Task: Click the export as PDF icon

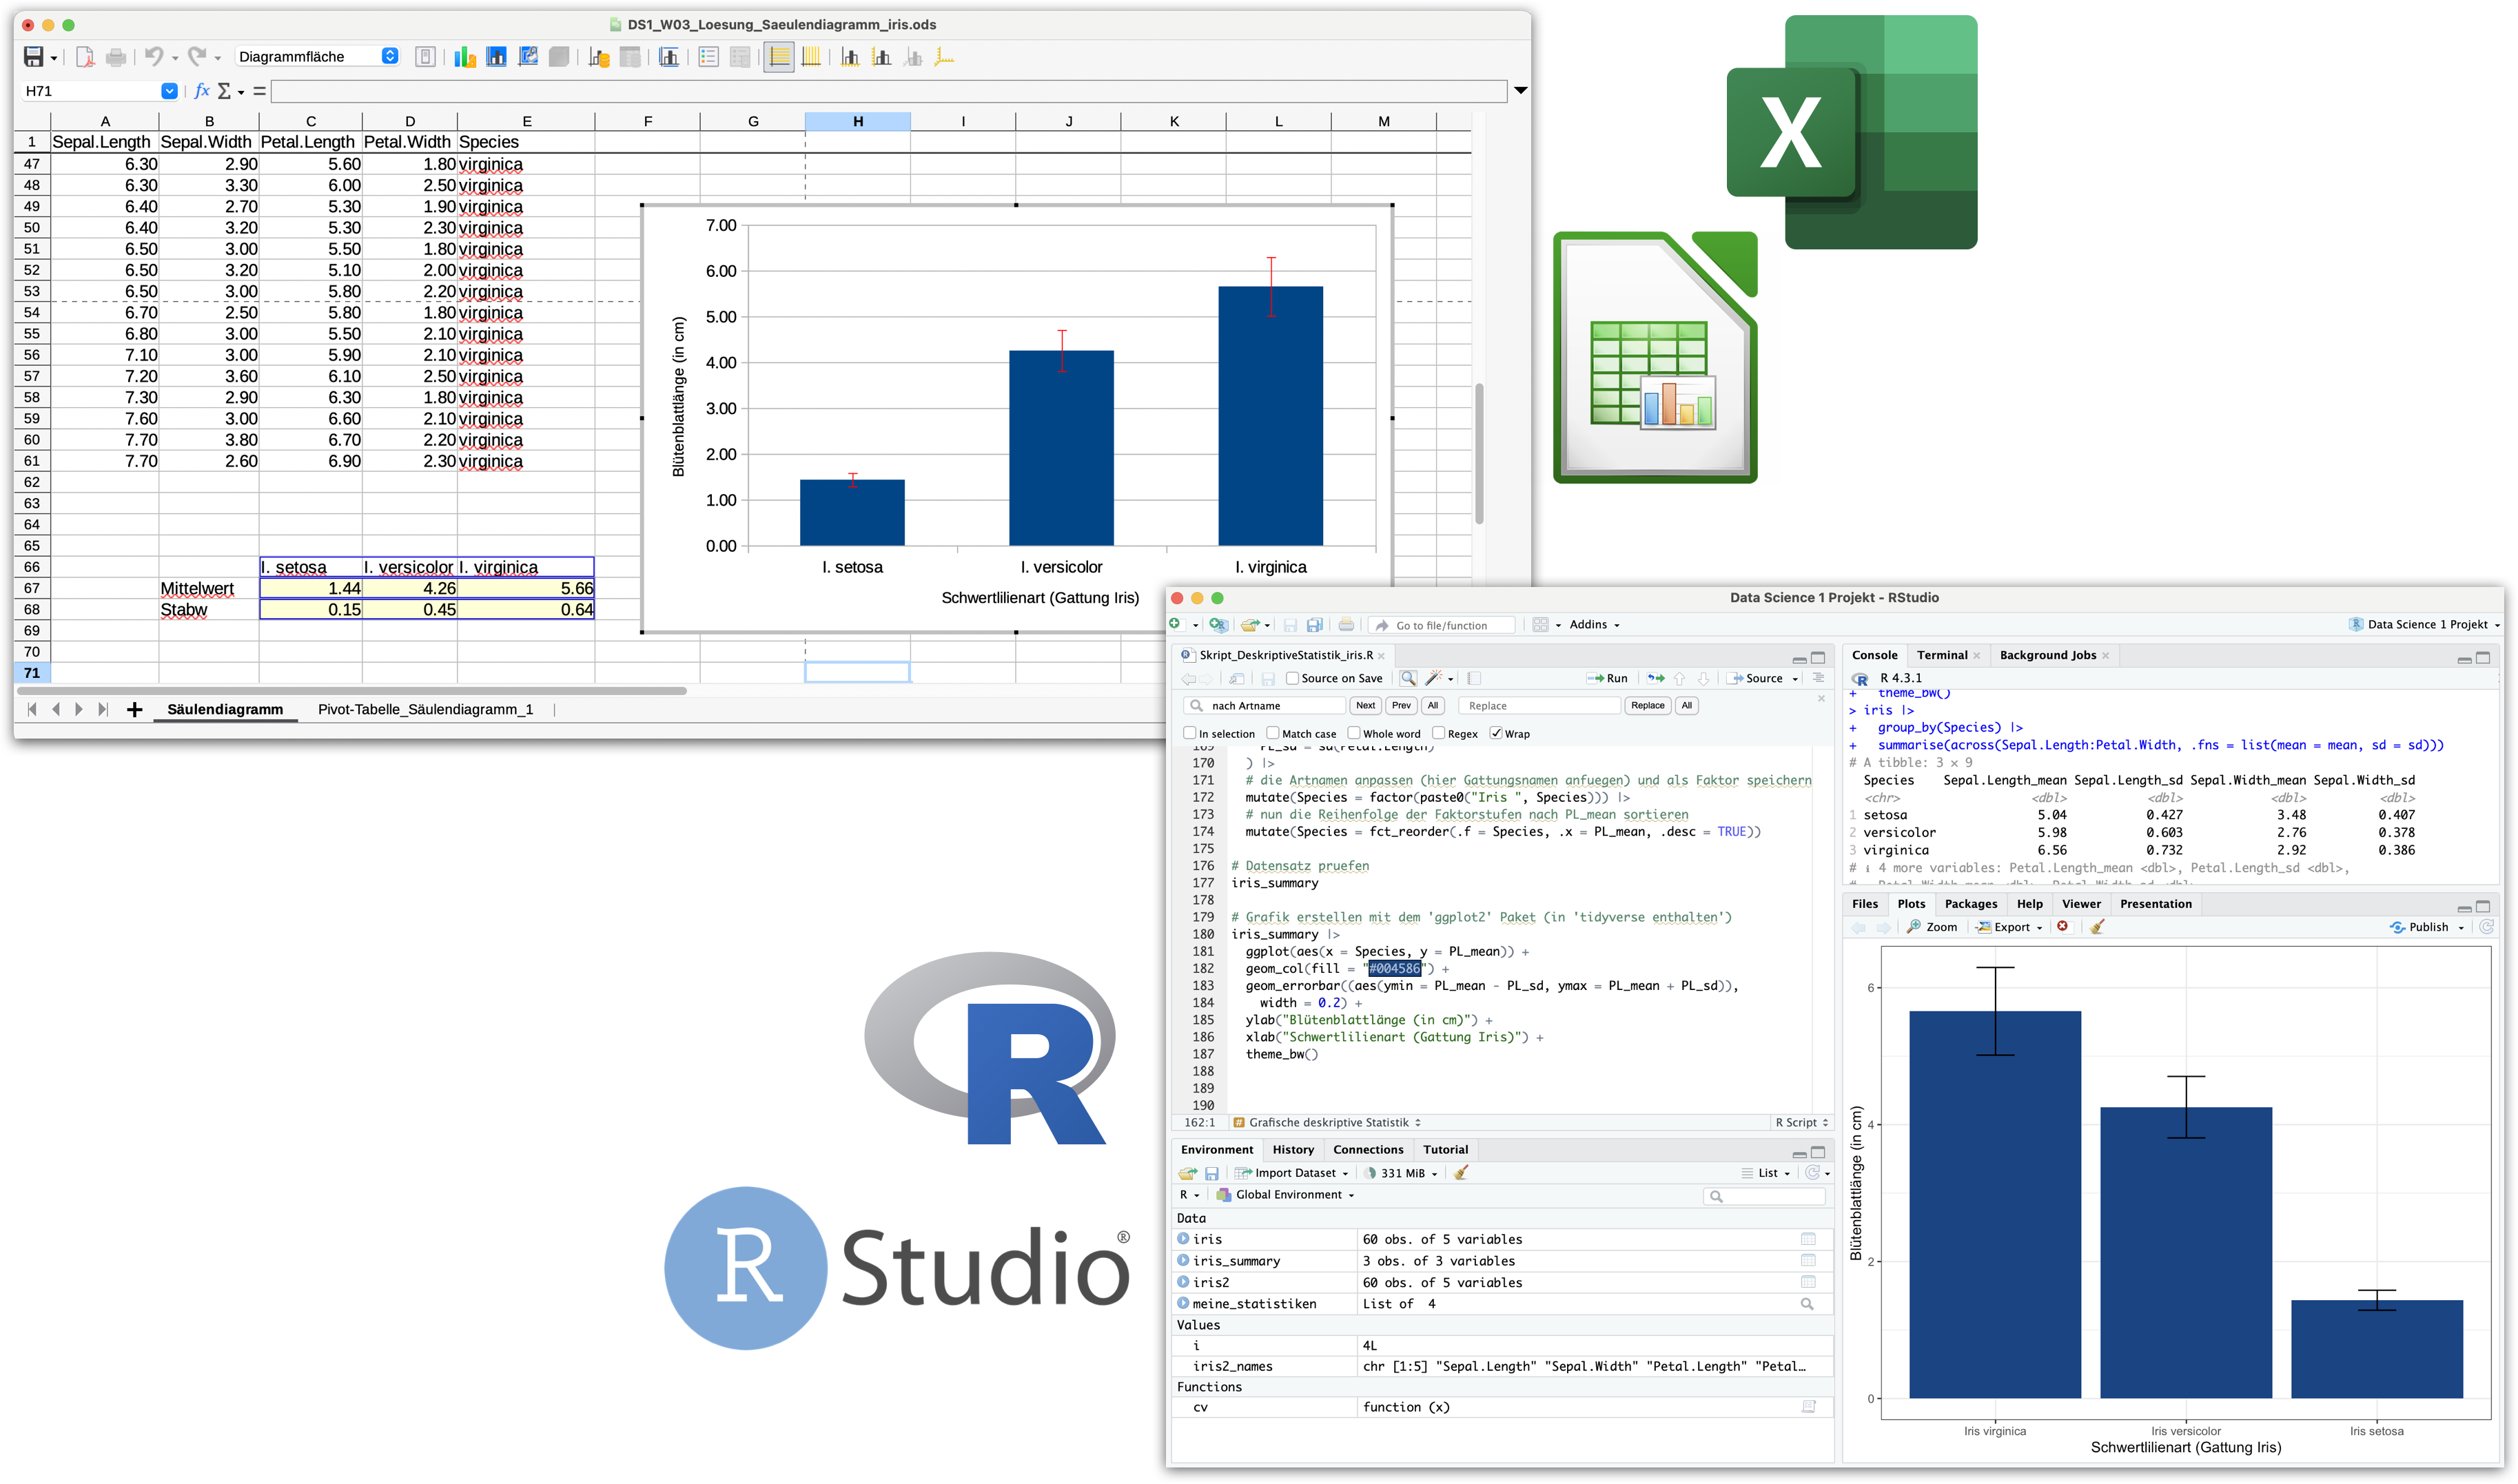Action: click(85, 57)
